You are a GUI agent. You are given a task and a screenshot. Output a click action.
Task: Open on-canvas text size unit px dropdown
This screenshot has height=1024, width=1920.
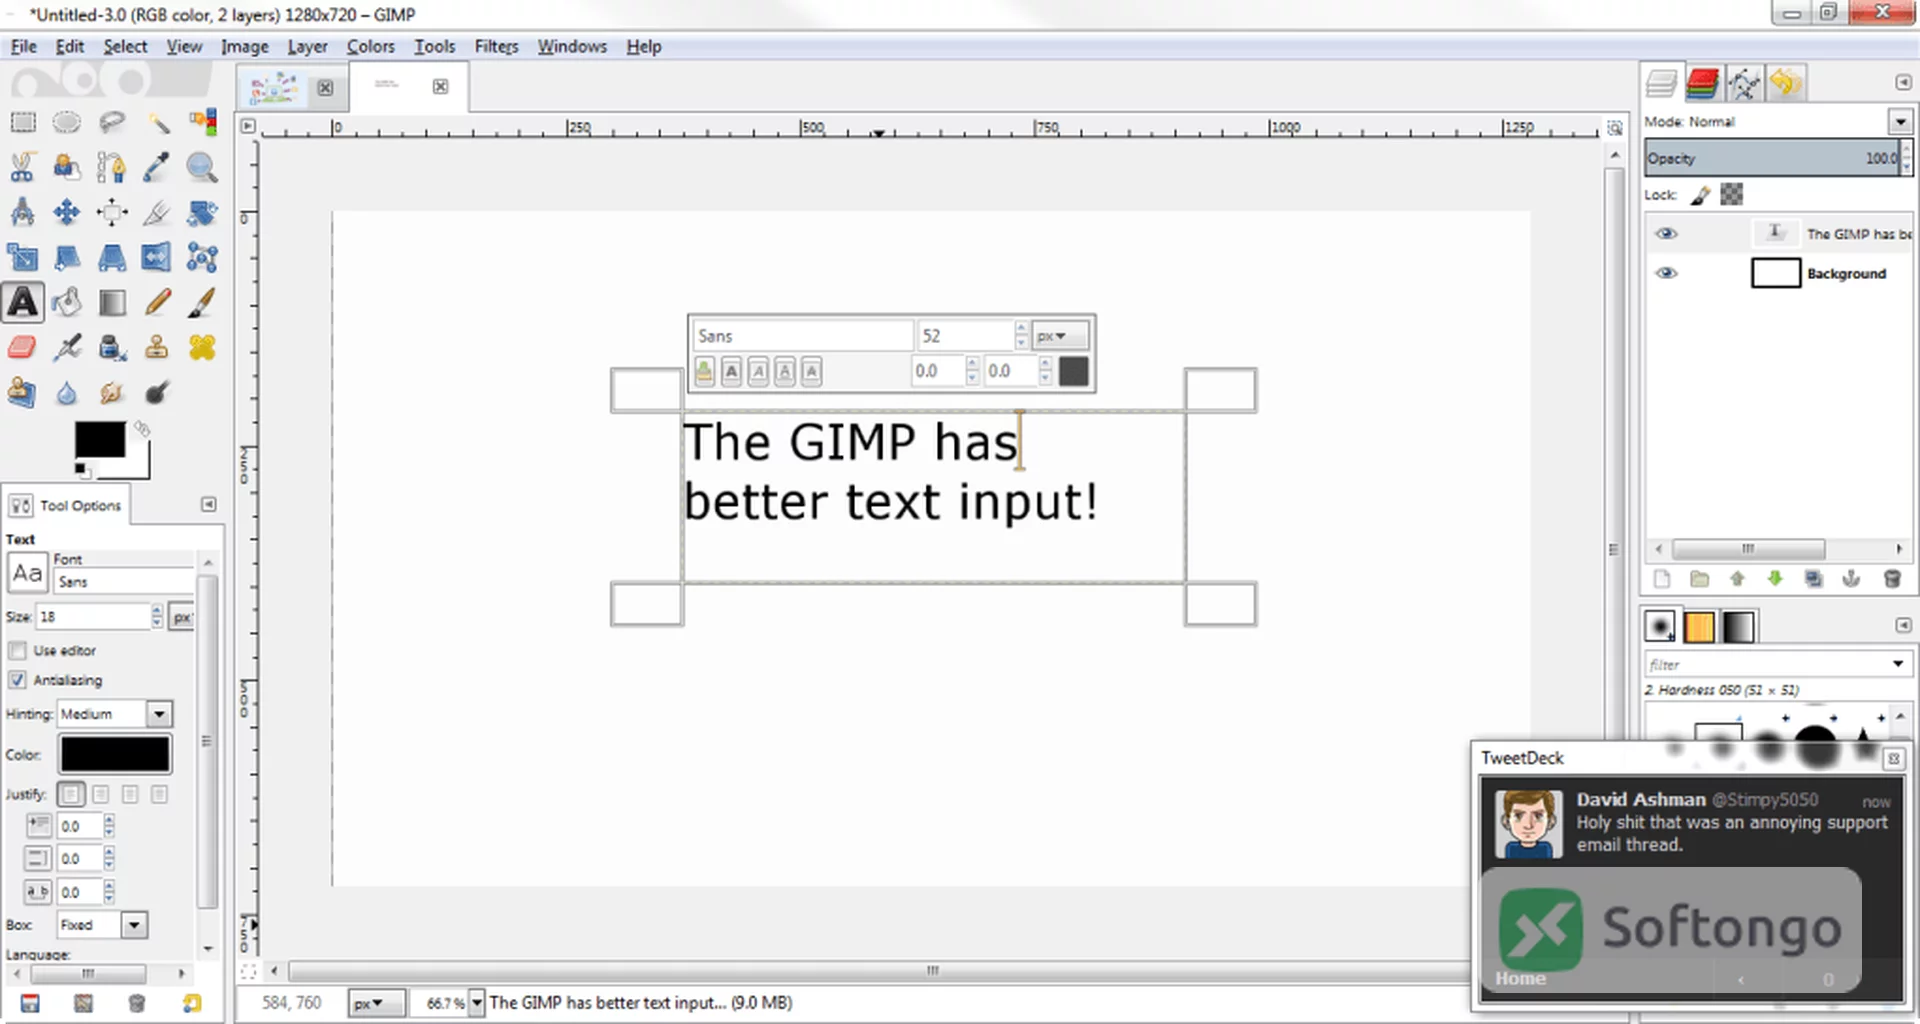(1058, 336)
